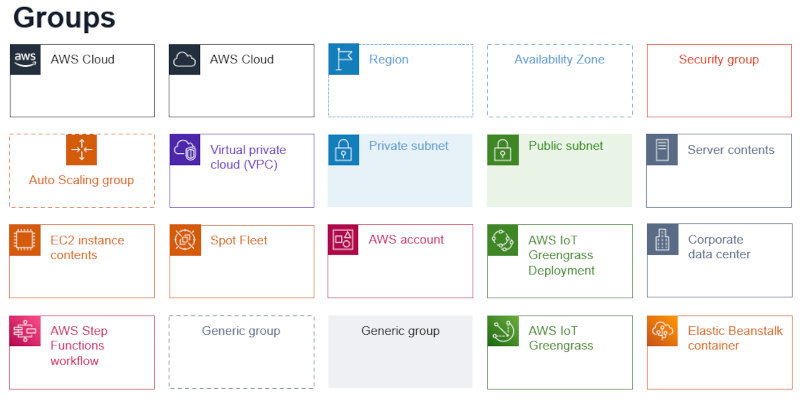Image resolution: width=800 pixels, height=400 pixels.
Task: Click the 'Public subnet' text label
Action: tap(566, 146)
